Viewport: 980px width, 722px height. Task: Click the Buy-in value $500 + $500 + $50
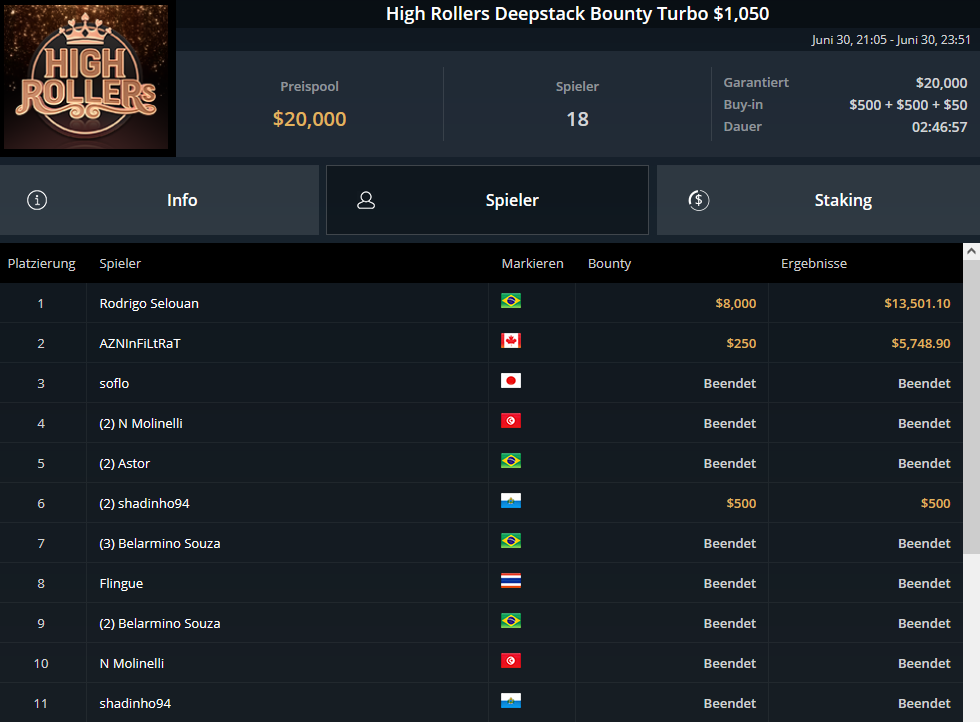click(908, 105)
